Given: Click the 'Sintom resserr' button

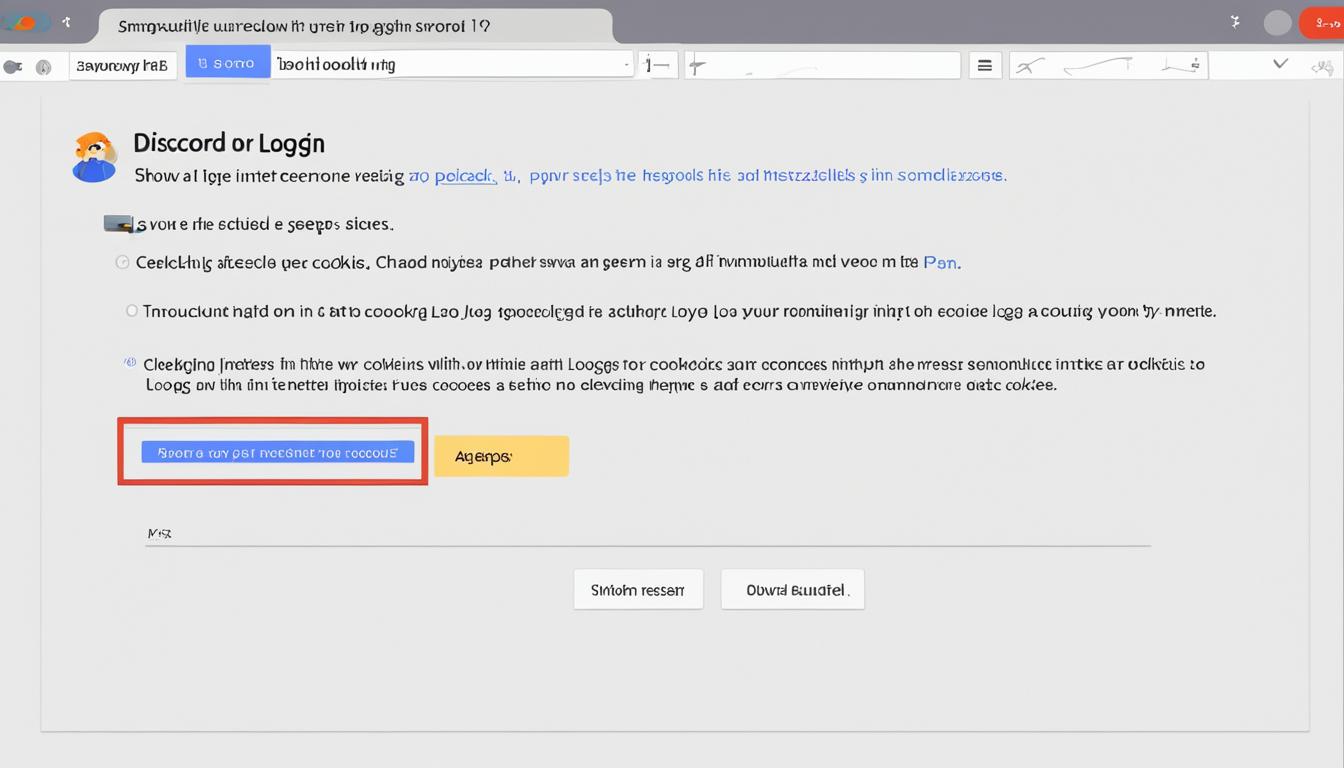Looking at the screenshot, I should 638,590.
